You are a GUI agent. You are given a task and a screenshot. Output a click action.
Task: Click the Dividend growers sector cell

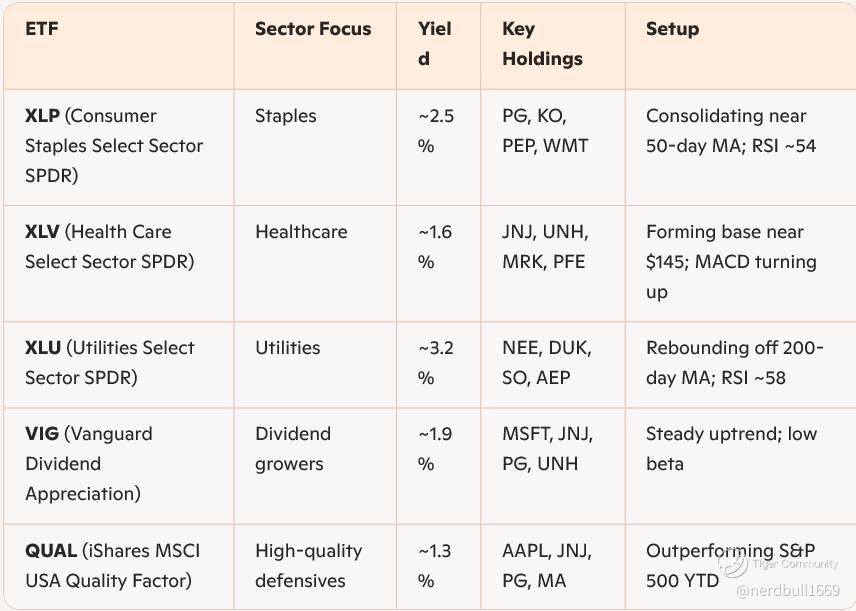coord(293,449)
